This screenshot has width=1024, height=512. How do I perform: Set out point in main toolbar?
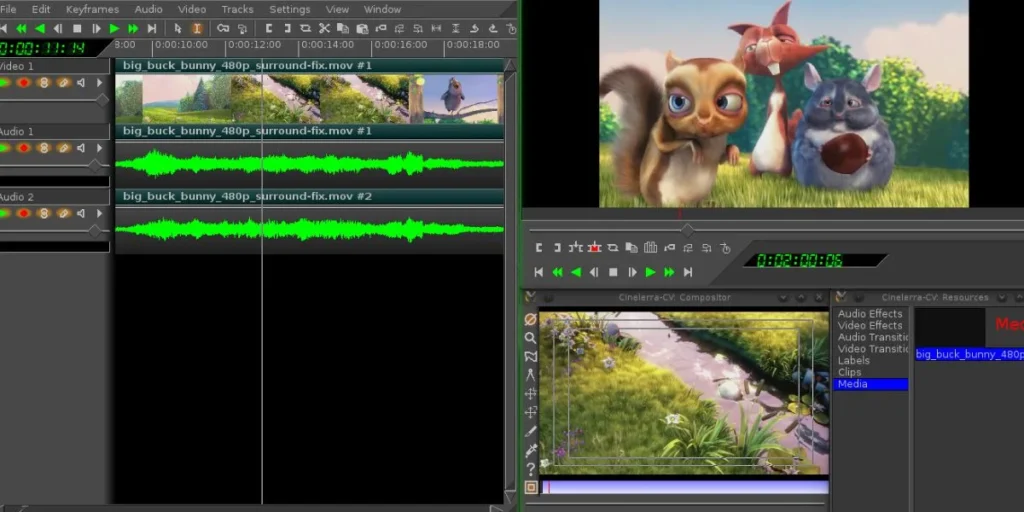point(287,29)
